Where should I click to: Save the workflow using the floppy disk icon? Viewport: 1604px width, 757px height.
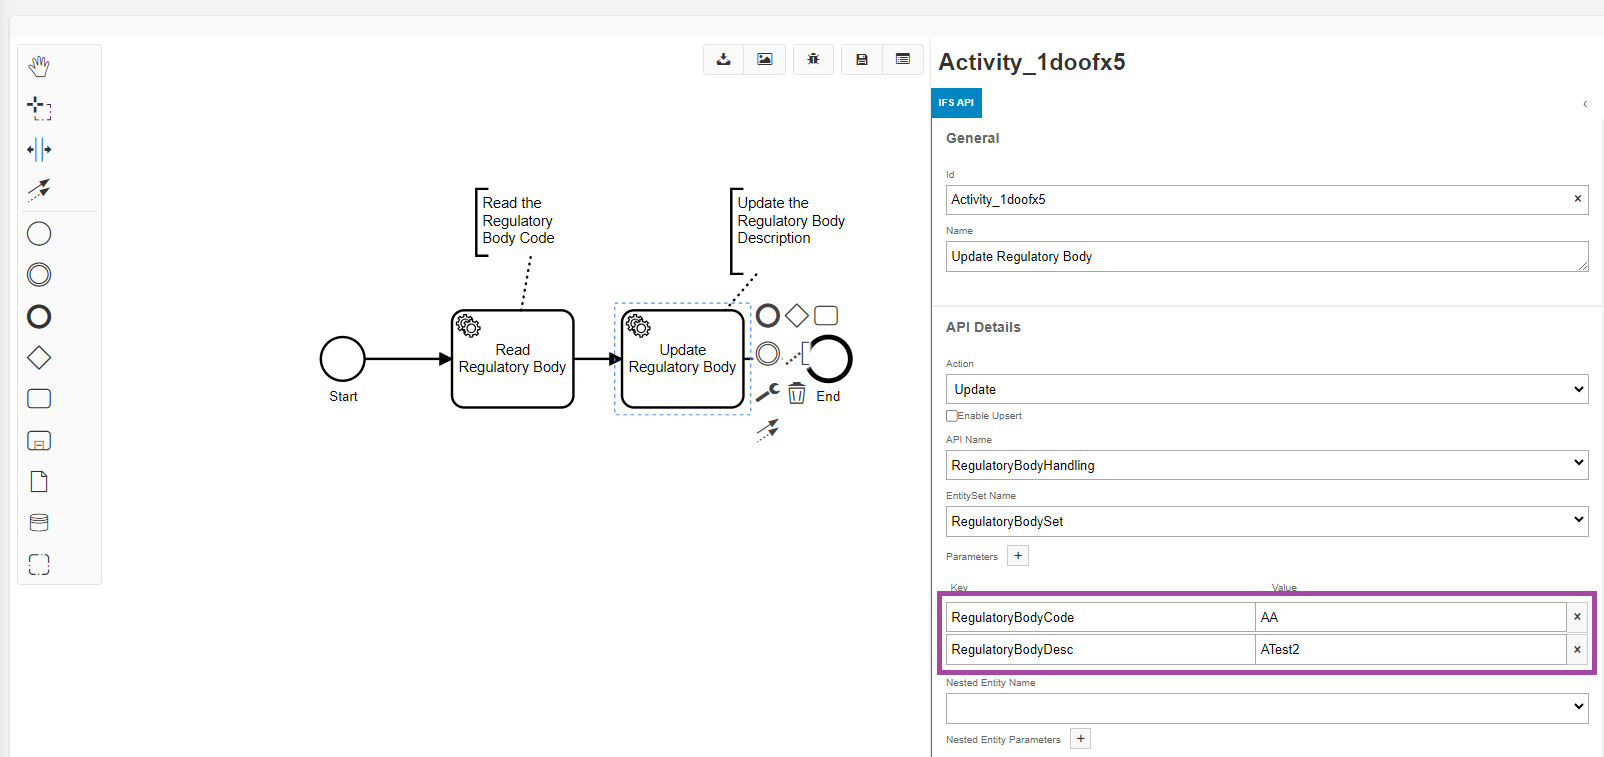coord(861,60)
